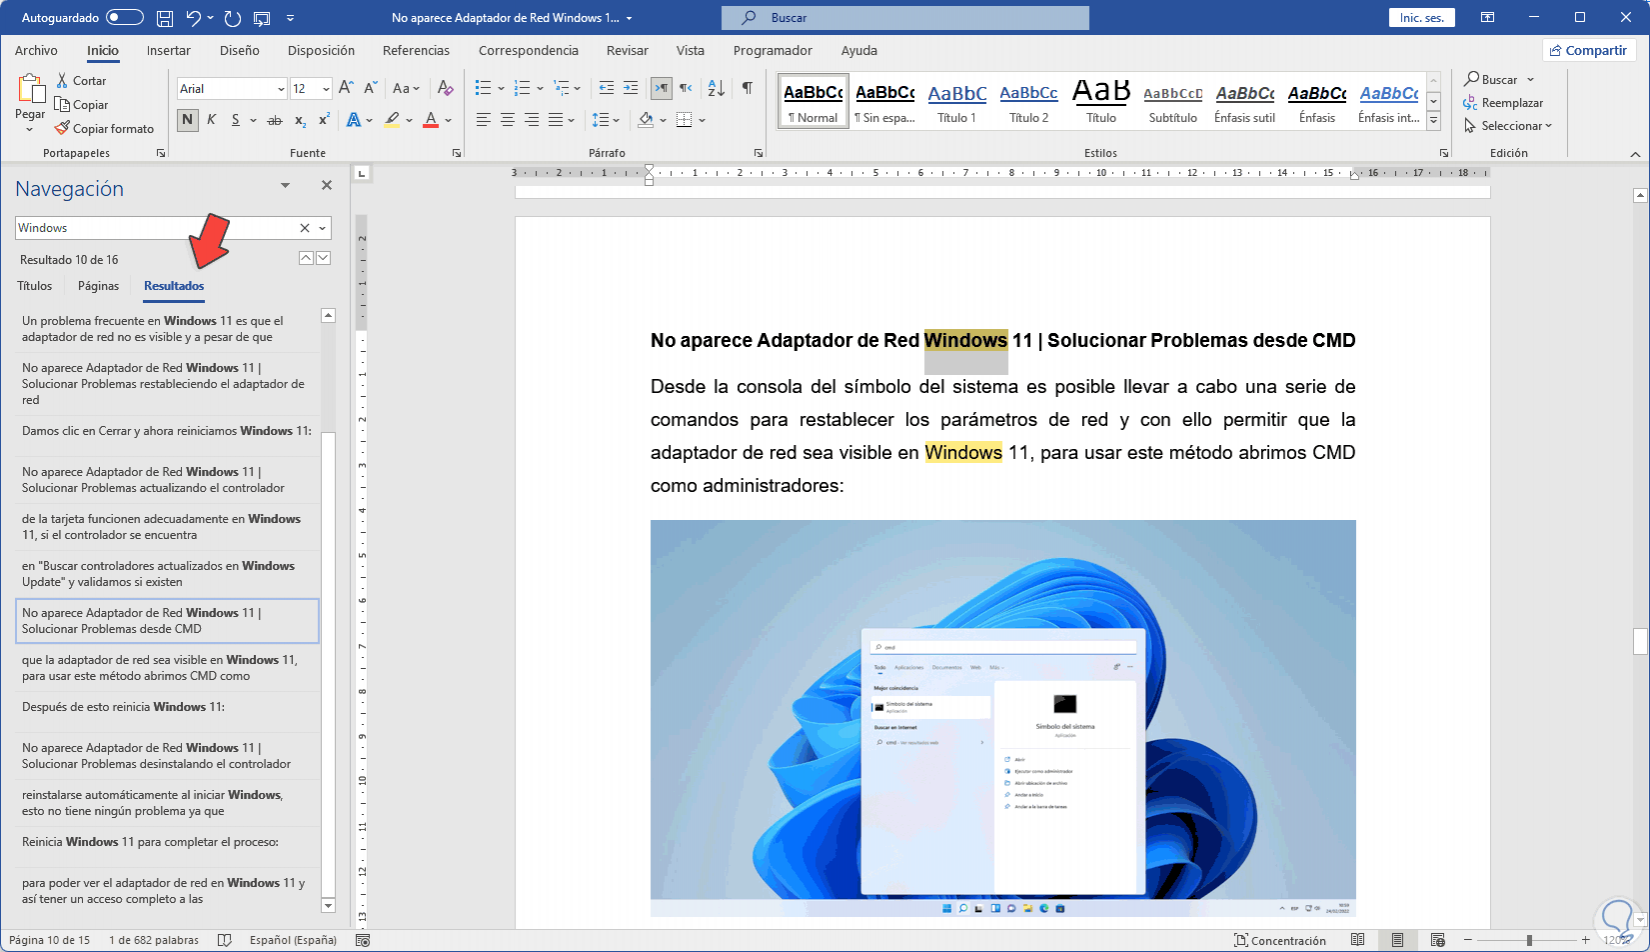Click the center align paragraph icon
Viewport: 1650px width, 952px height.
click(507, 120)
